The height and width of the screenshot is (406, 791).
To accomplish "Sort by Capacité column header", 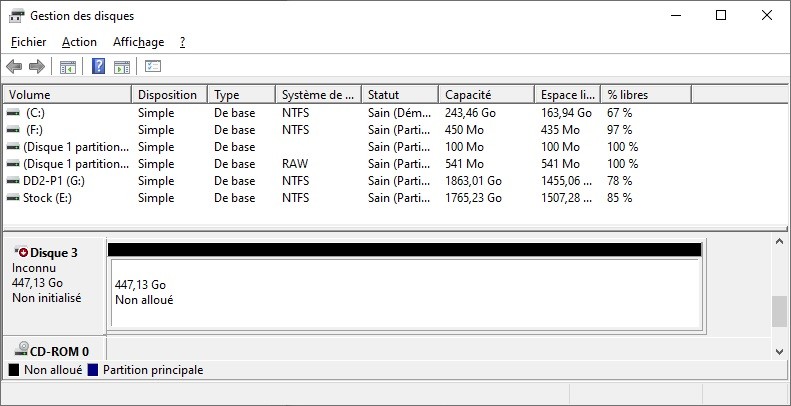I will [x=484, y=95].
